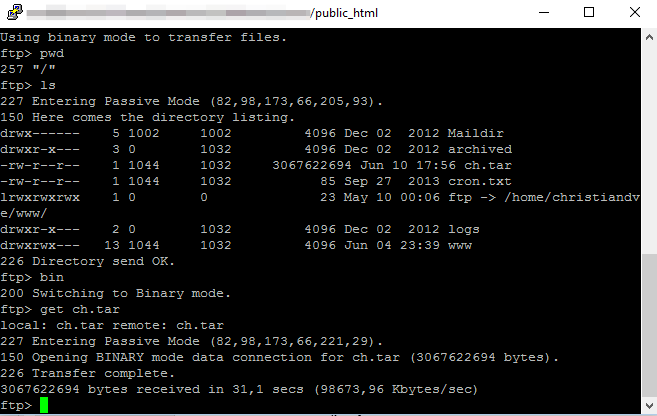Click the 'get ch.tar' command line

coord(60,310)
